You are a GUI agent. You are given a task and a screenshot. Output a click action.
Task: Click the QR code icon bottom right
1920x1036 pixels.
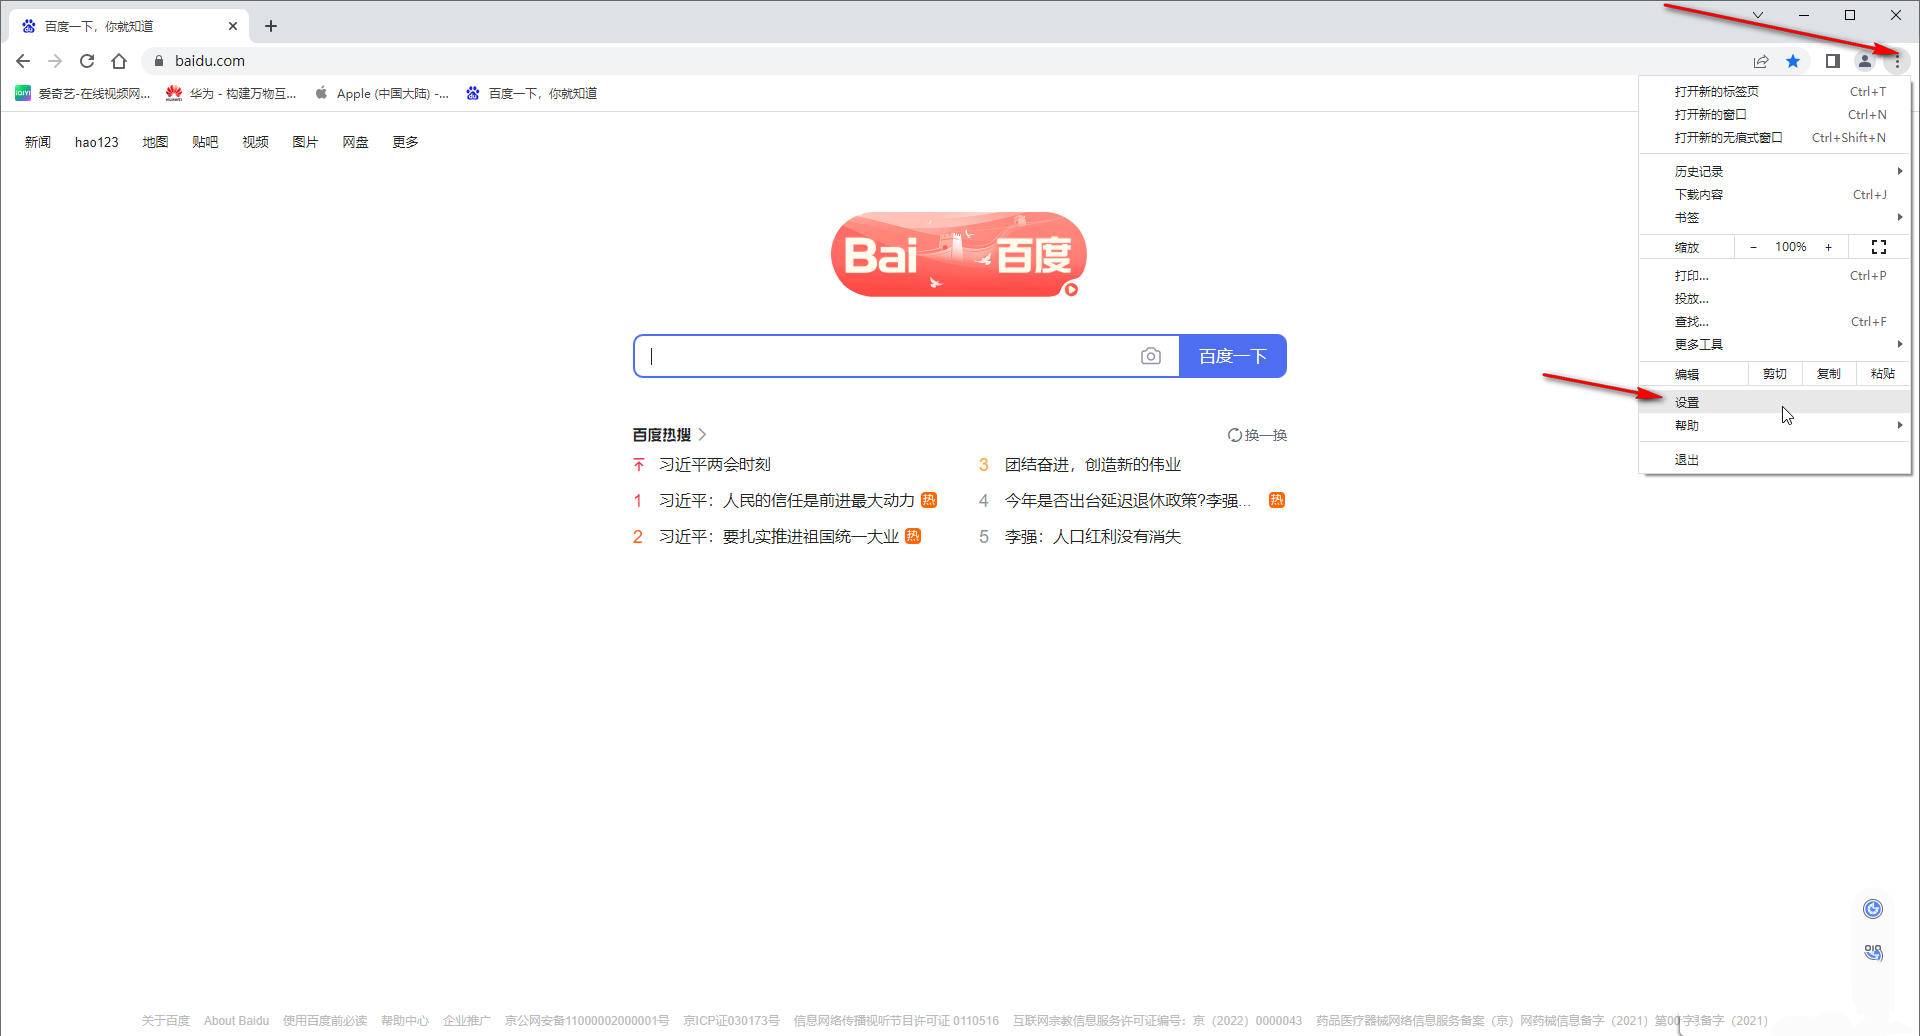[1873, 952]
